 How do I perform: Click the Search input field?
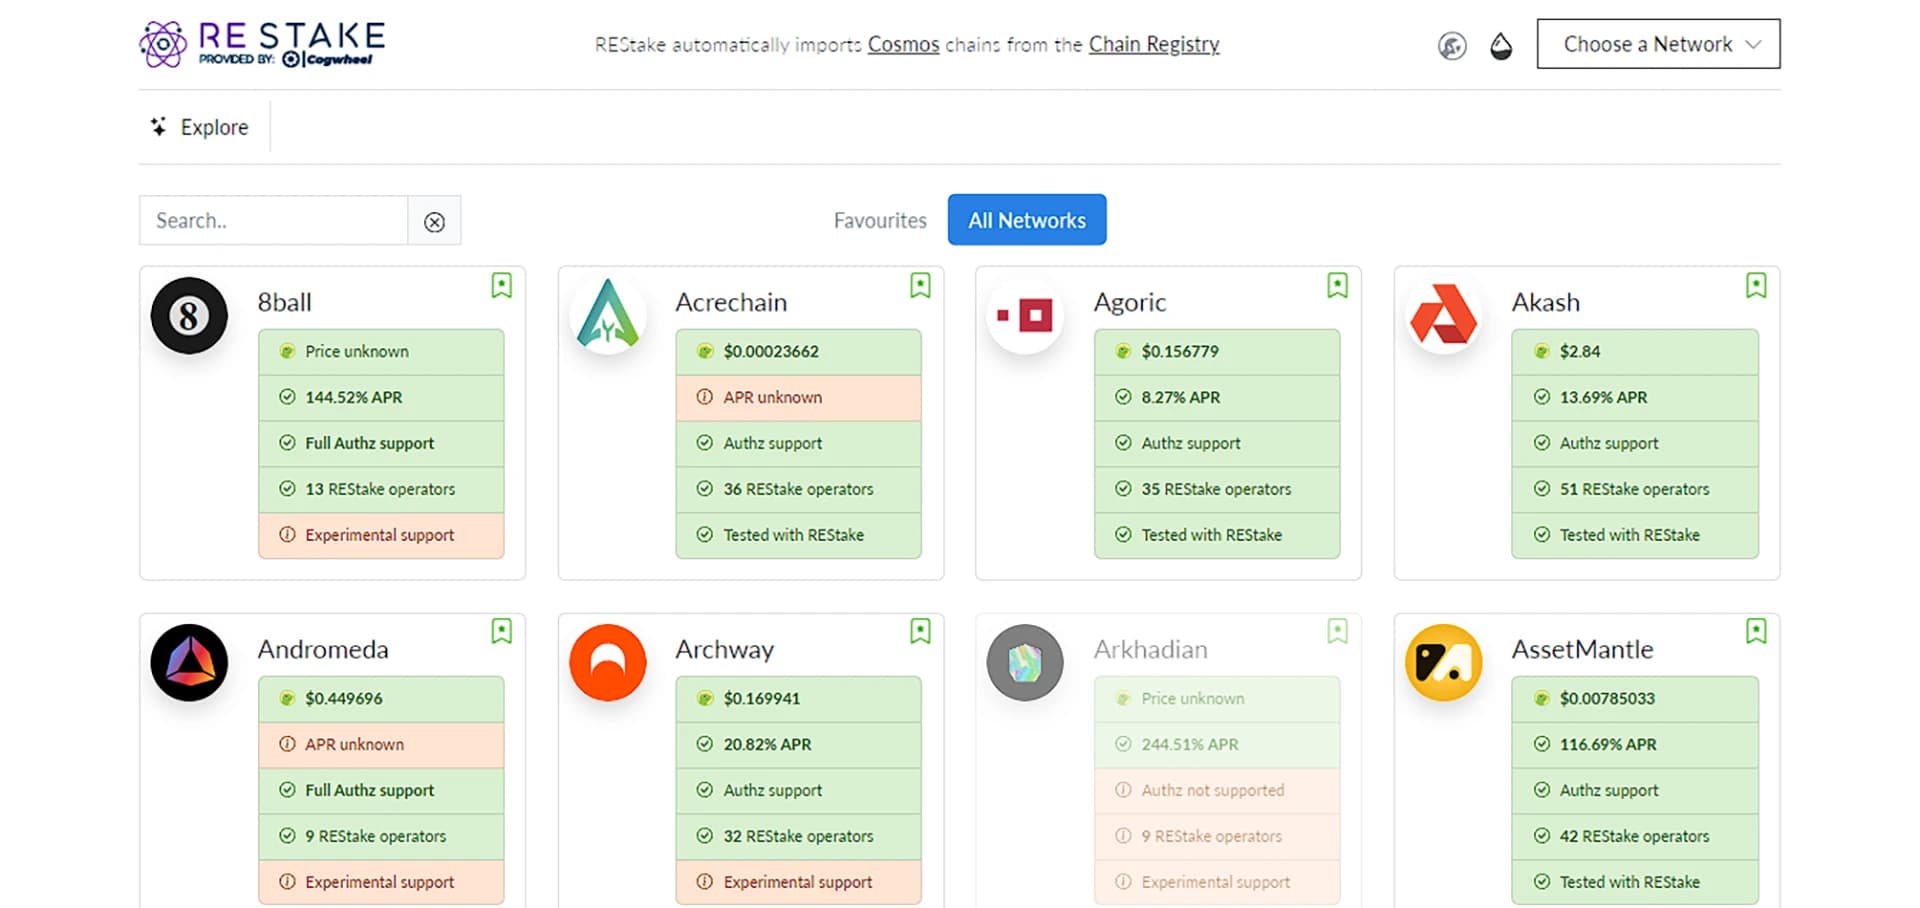coord(273,220)
